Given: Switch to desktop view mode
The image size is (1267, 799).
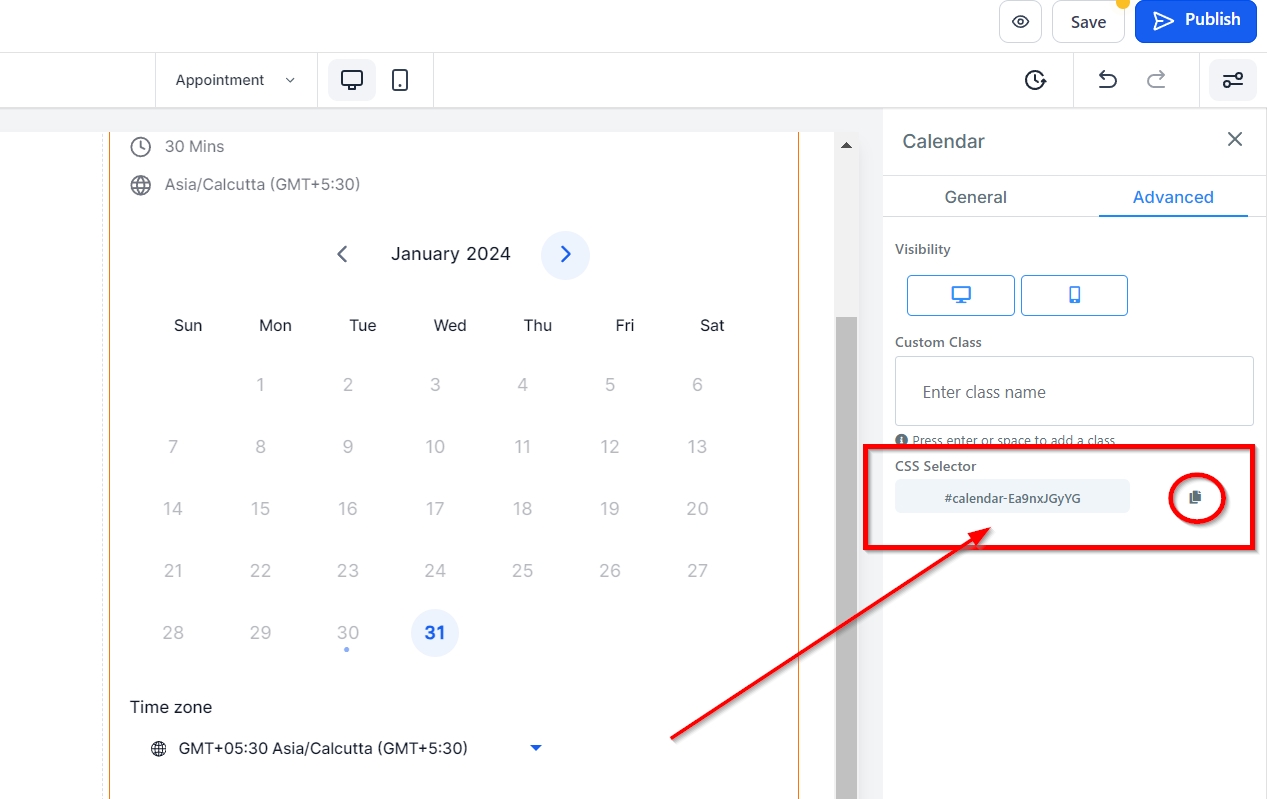Looking at the screenshot, I should 352,80.
